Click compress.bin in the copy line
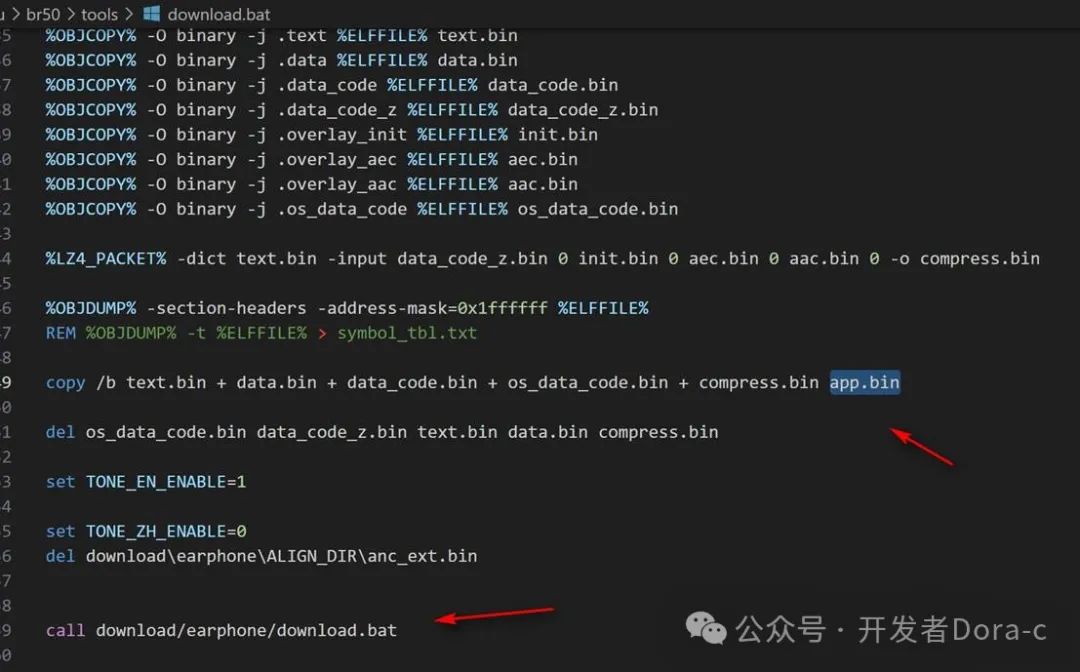 click(758, 383)
